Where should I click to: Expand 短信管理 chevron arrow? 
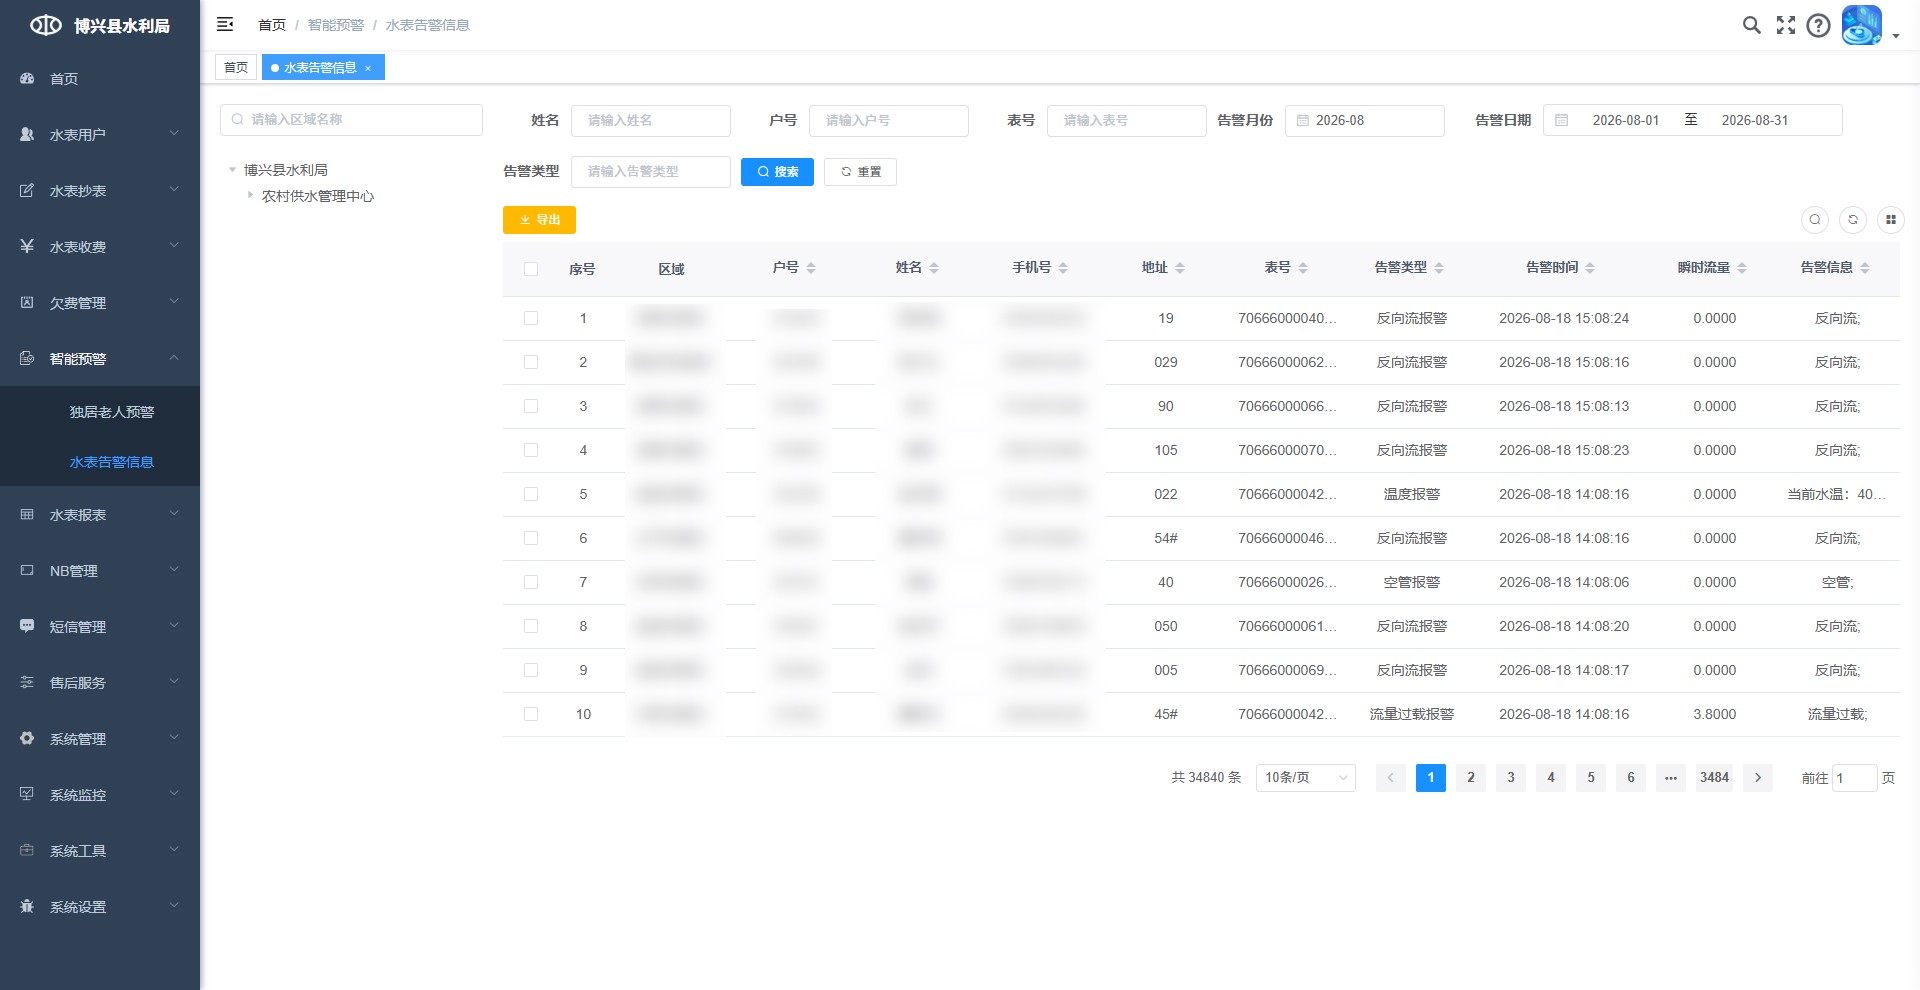coord(174,625)
